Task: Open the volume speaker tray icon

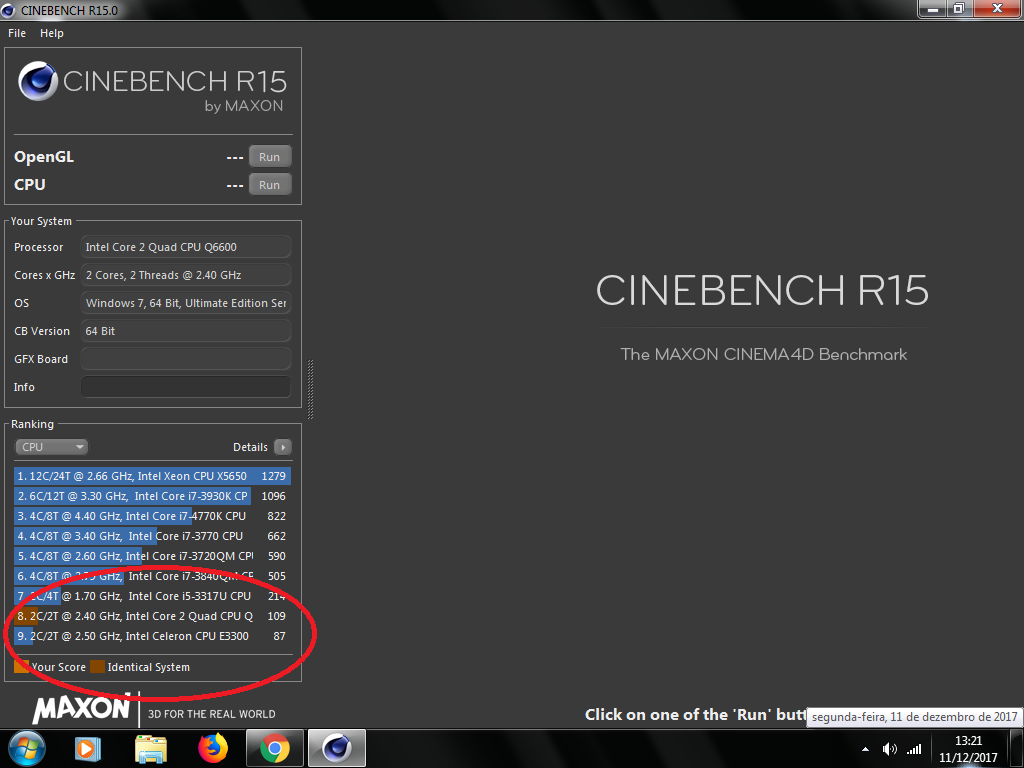Action: tap(889, 749)
